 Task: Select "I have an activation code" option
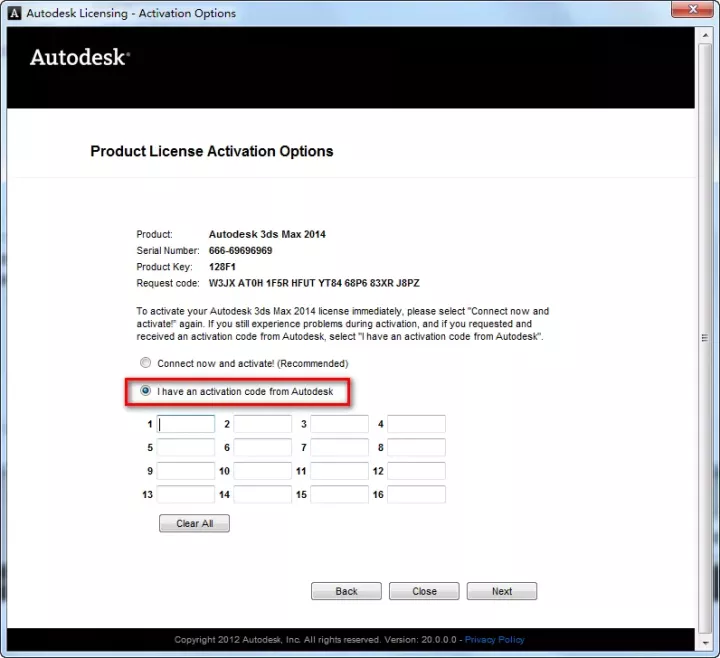[x=146, y=391]
